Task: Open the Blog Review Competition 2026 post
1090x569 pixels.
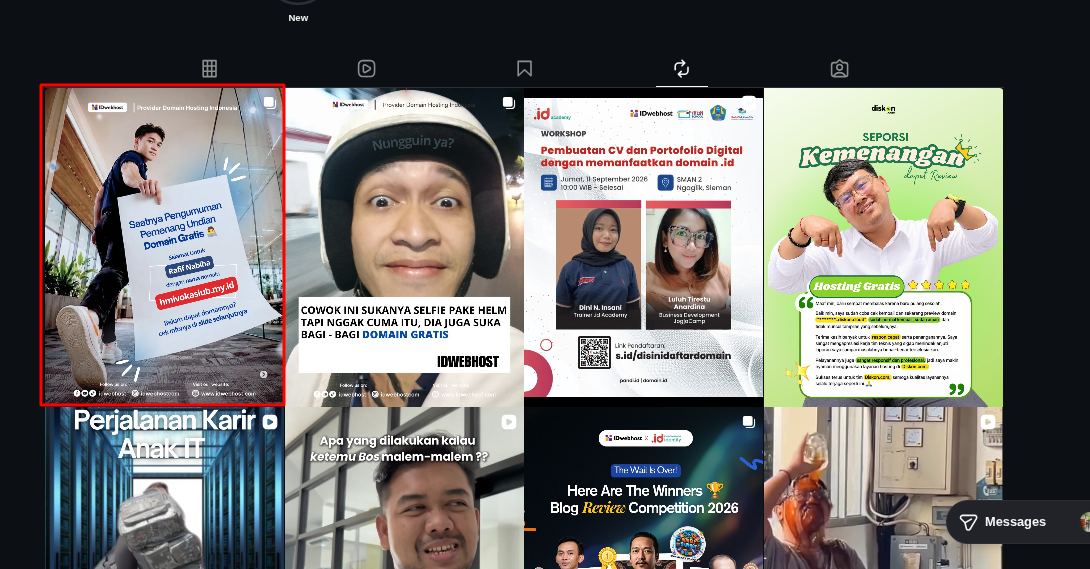Action: click(643, 488)
